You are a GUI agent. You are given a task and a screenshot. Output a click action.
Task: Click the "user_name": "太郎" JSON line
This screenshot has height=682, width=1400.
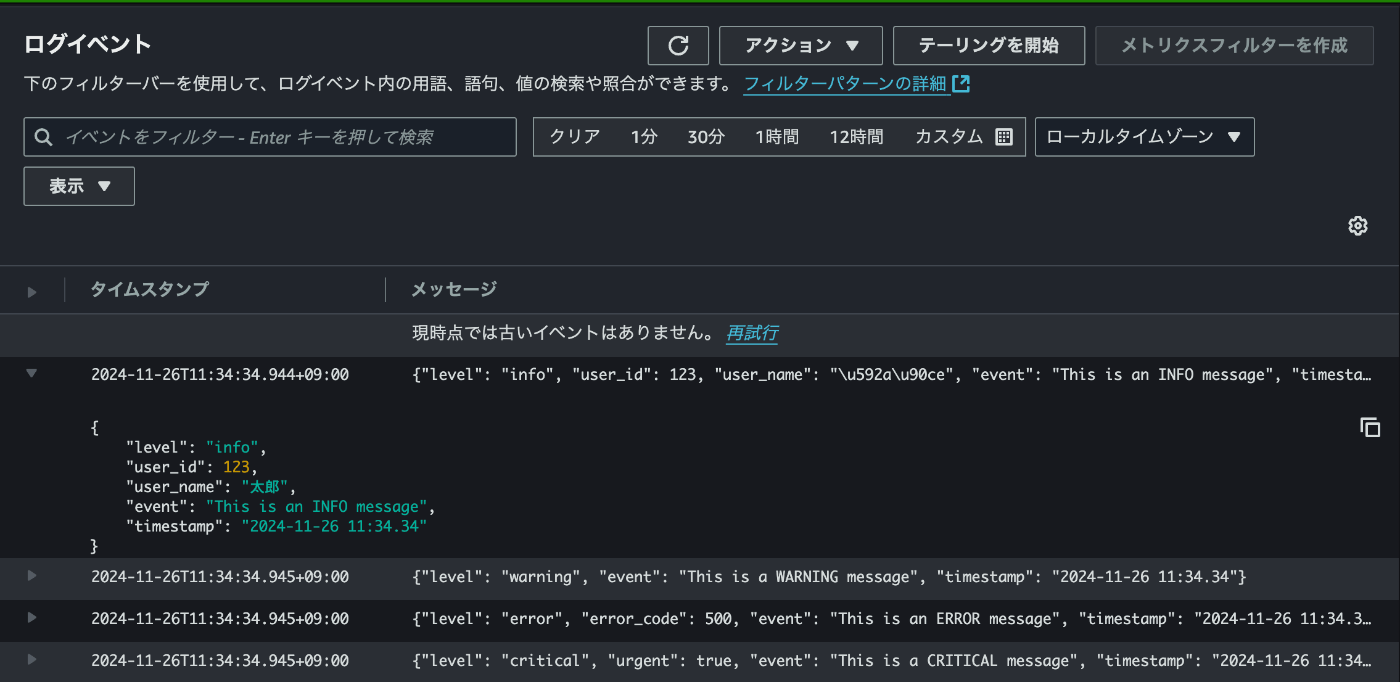212,487
